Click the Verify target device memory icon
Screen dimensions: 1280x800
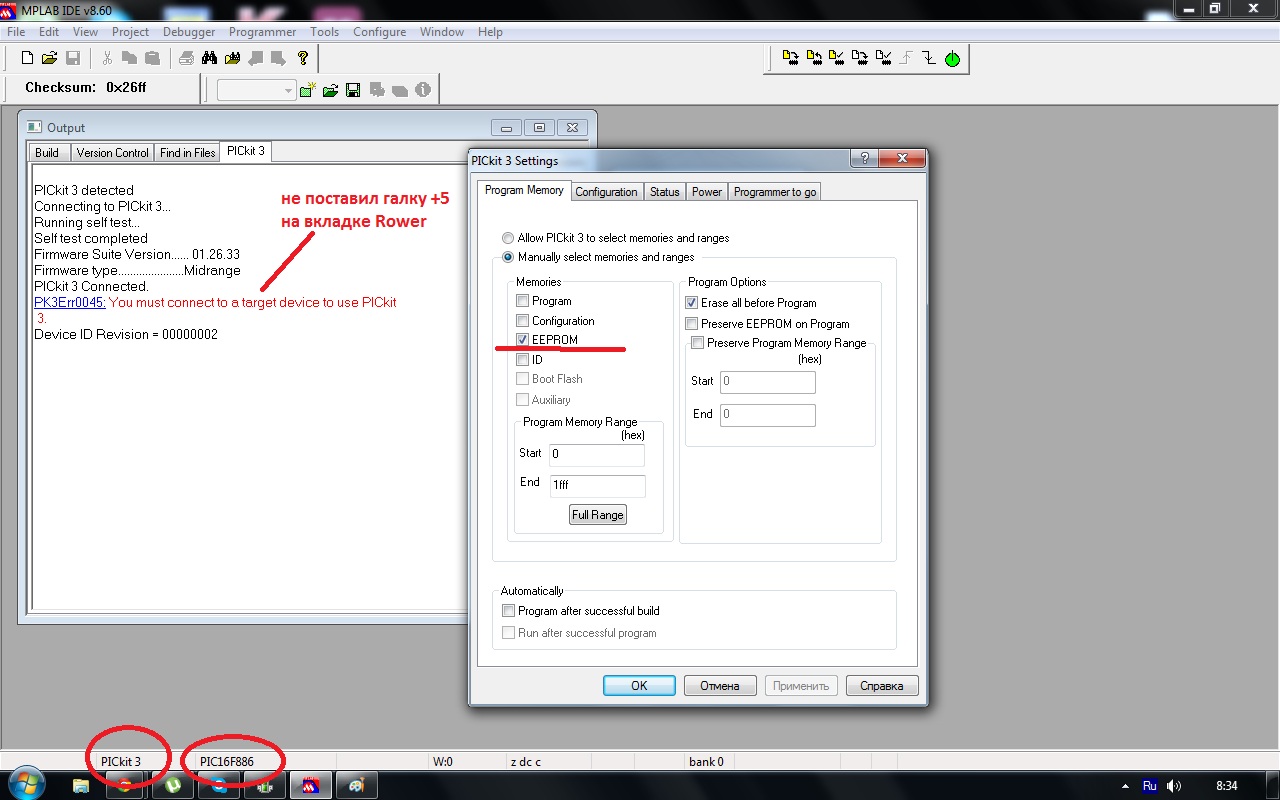pos(837,58)
